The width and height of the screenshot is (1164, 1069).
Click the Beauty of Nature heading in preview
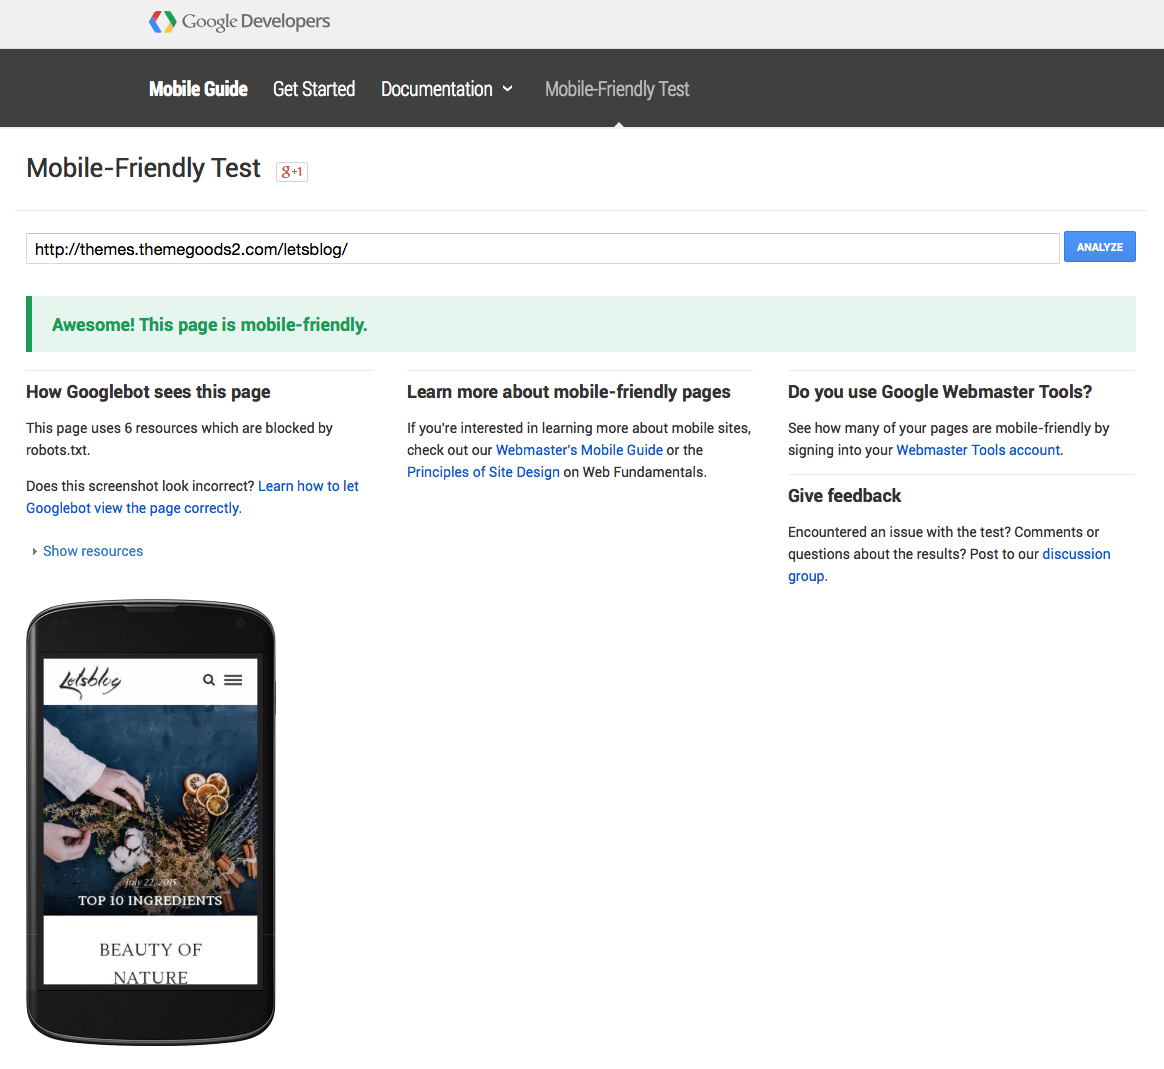[x=150, y=950]
